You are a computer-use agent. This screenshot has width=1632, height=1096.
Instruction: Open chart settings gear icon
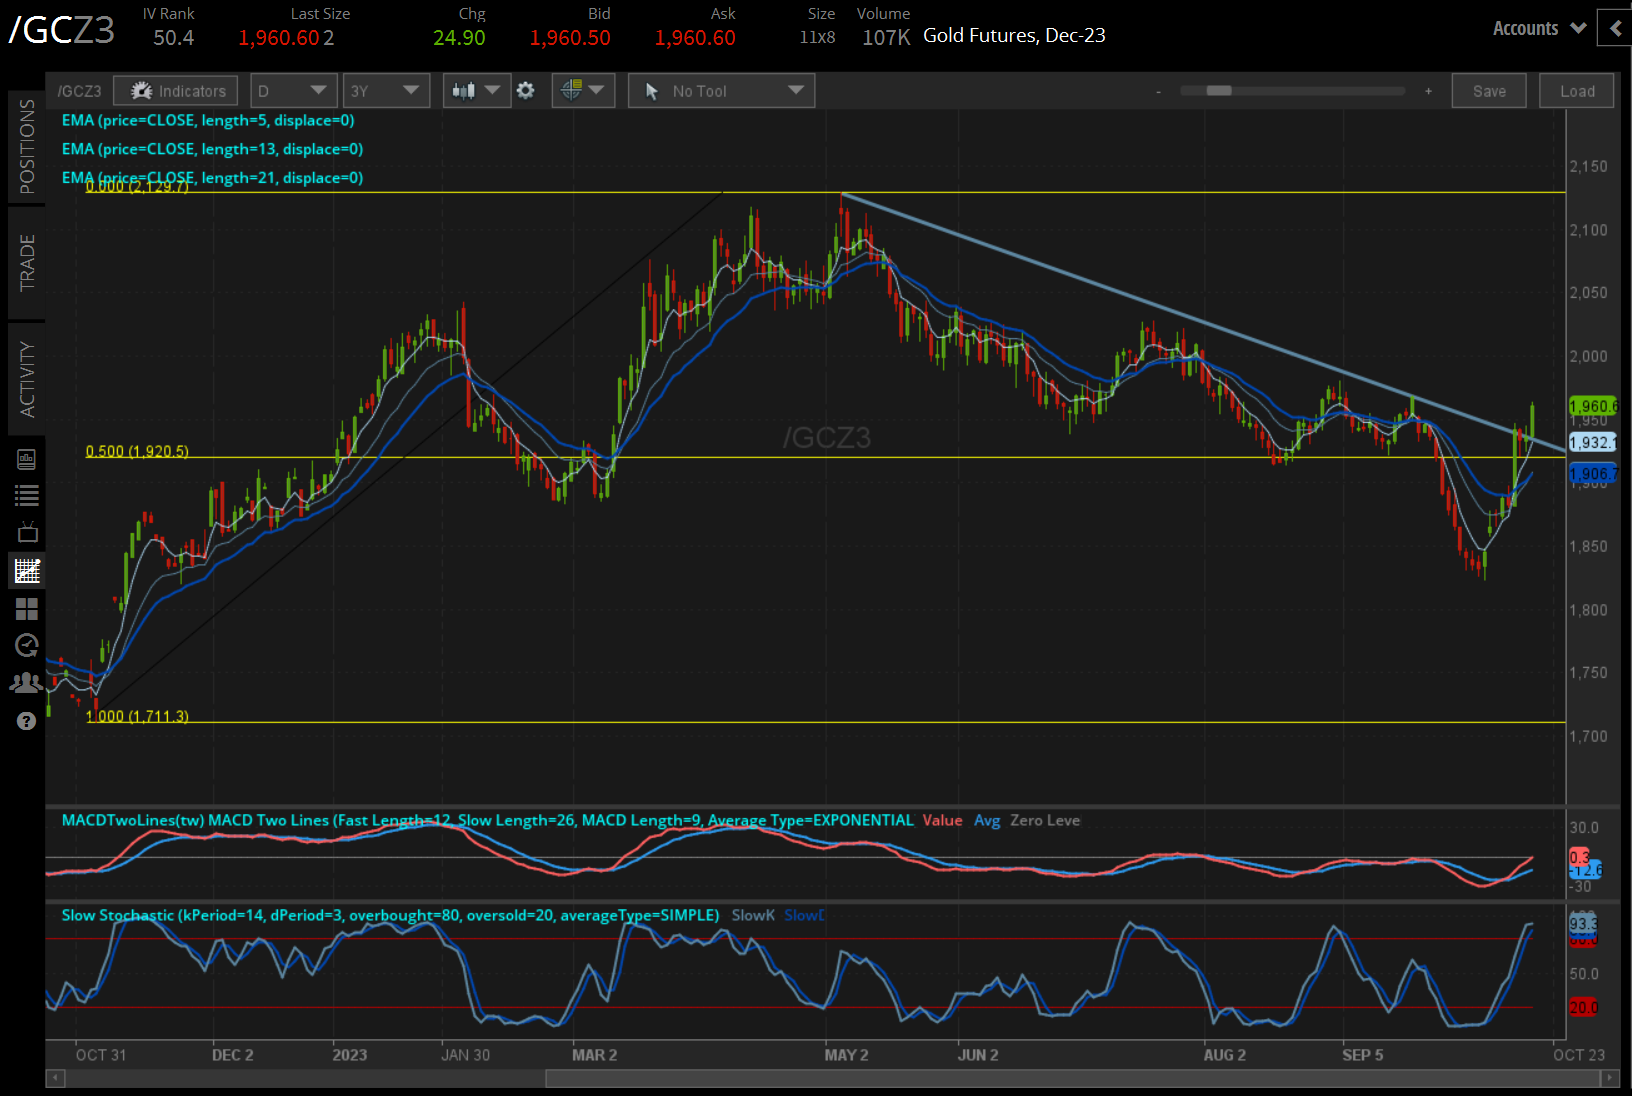pyautogui.click(x=525, y=91)
